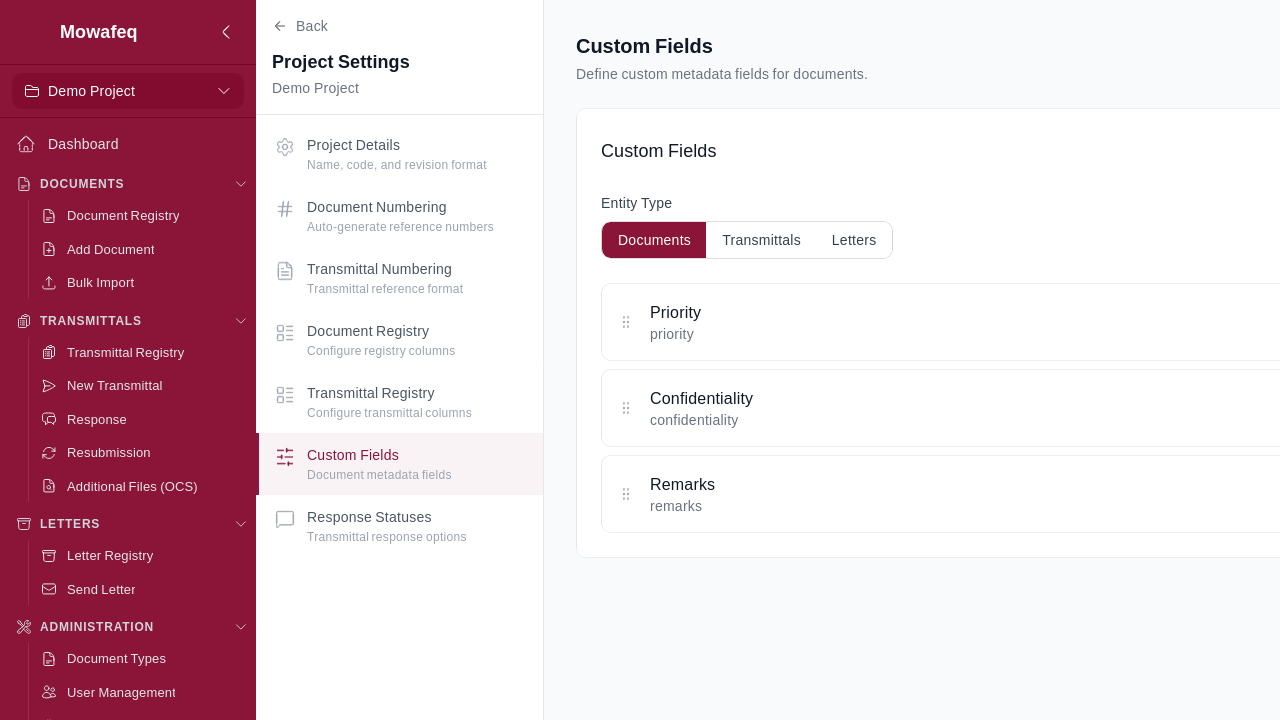Select the Dashboard home icon
Image resolution: width=1280 pixels, height=720 pixels.
[26, 144]
